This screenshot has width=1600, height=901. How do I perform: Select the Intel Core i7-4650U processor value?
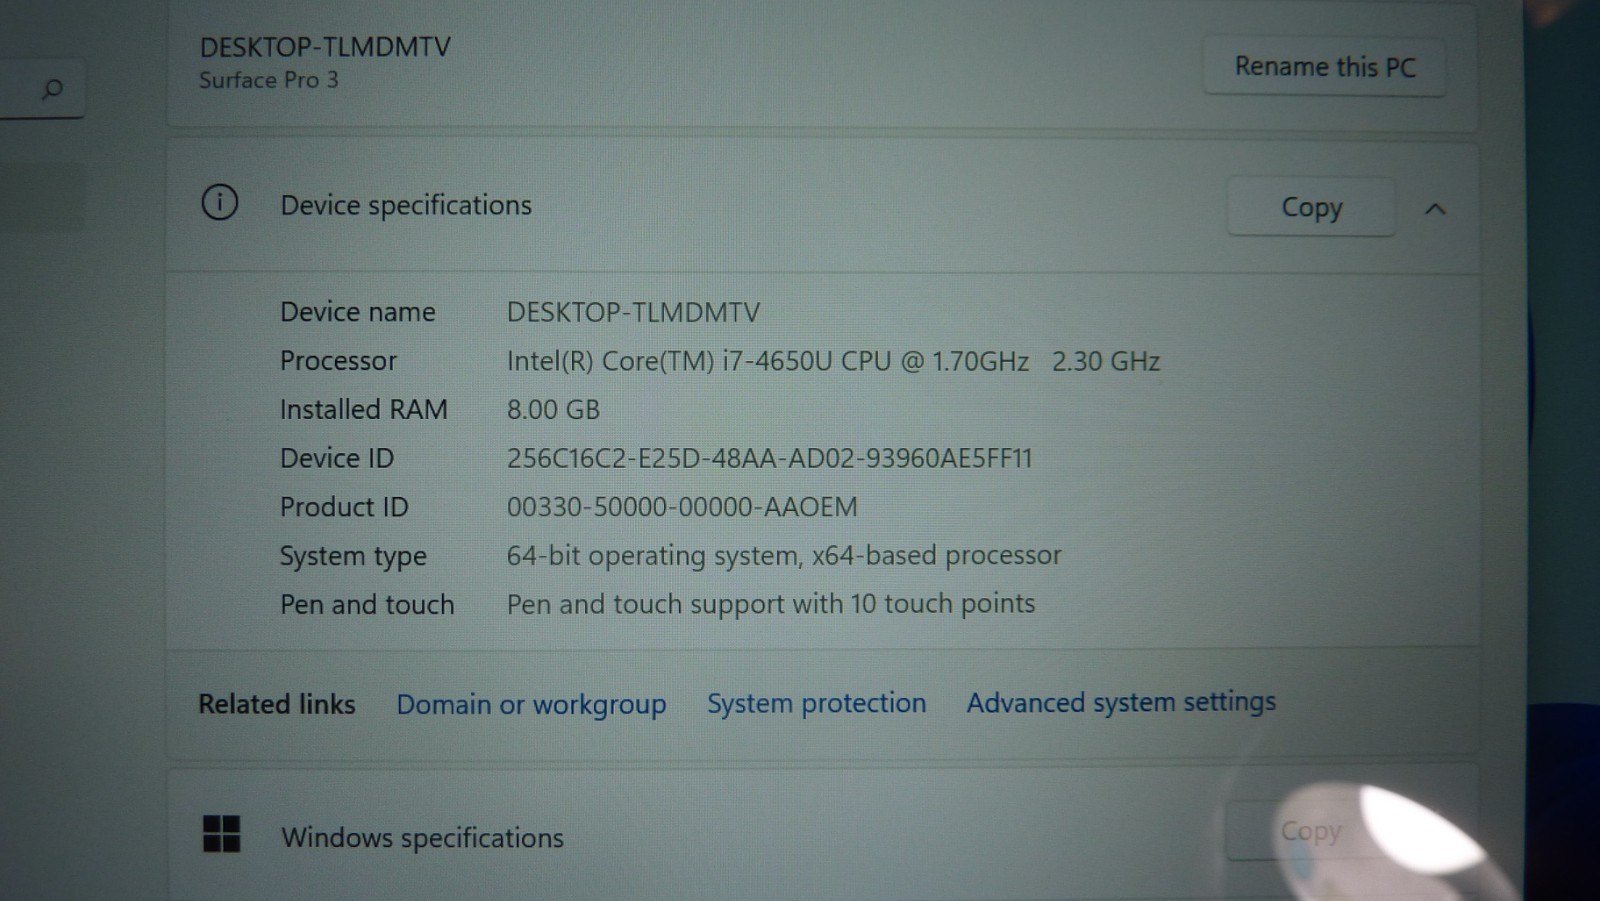833,361
